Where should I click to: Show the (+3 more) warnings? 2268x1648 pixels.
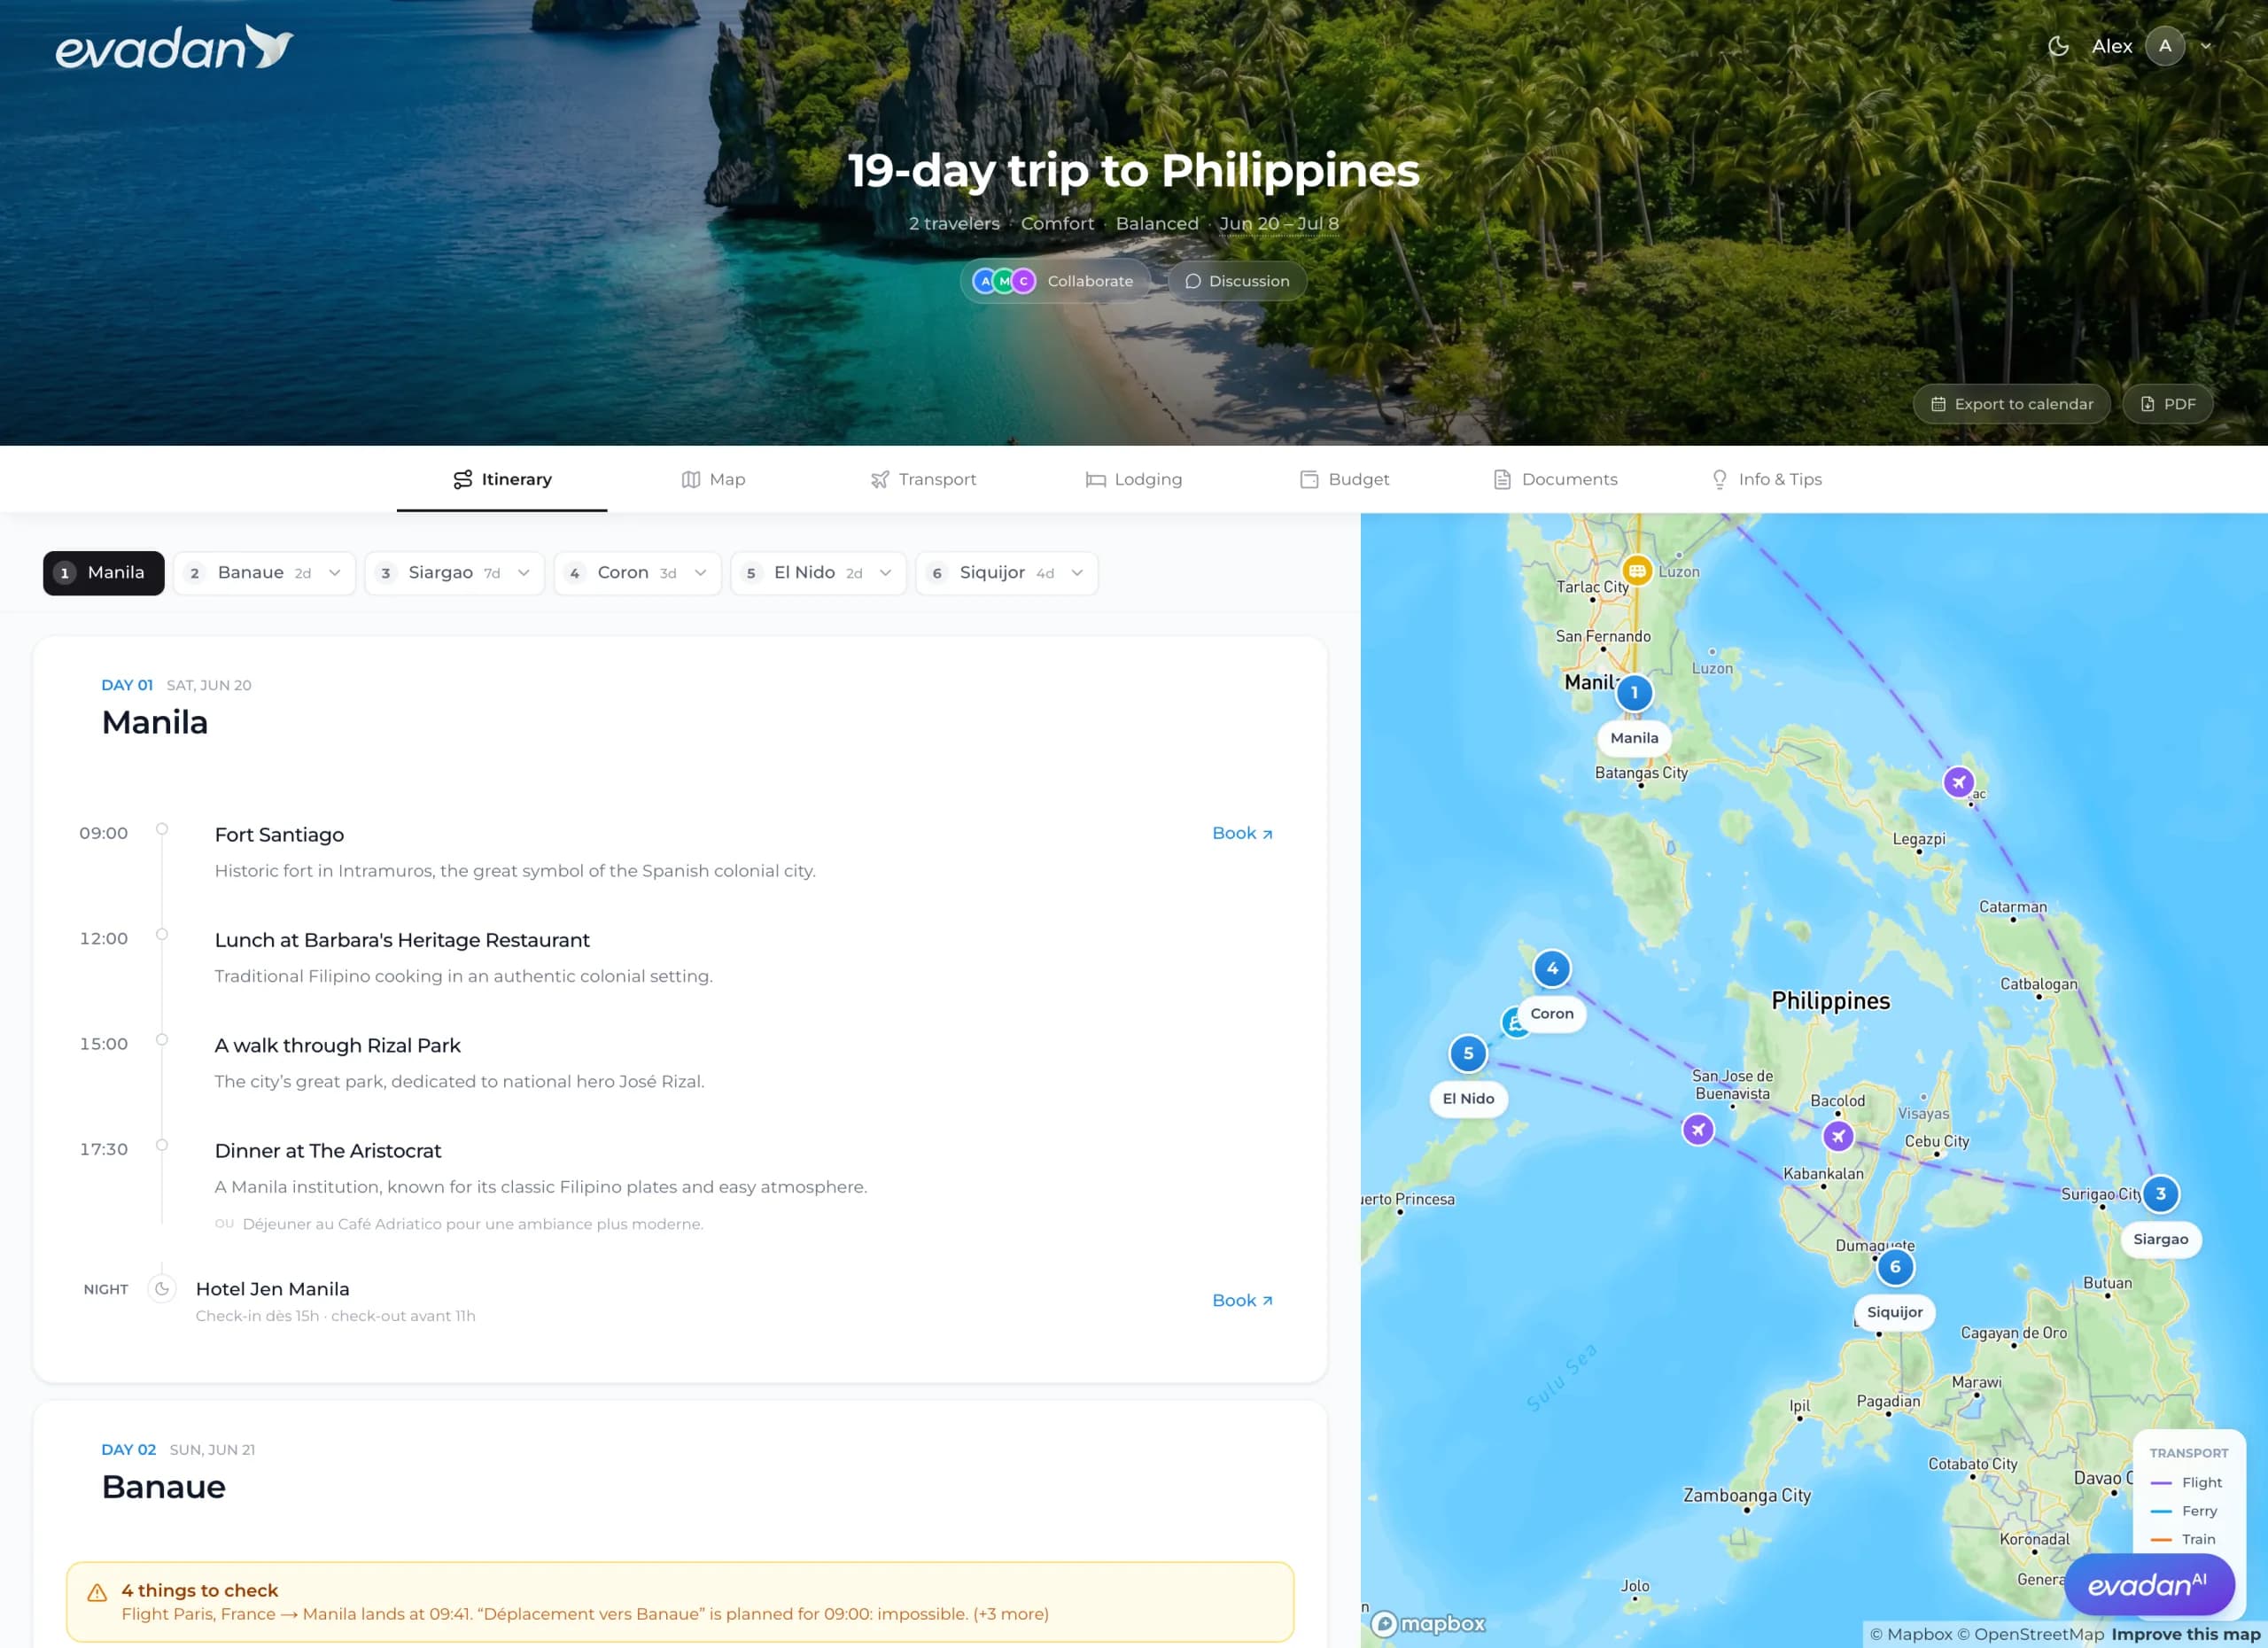1011,1614
